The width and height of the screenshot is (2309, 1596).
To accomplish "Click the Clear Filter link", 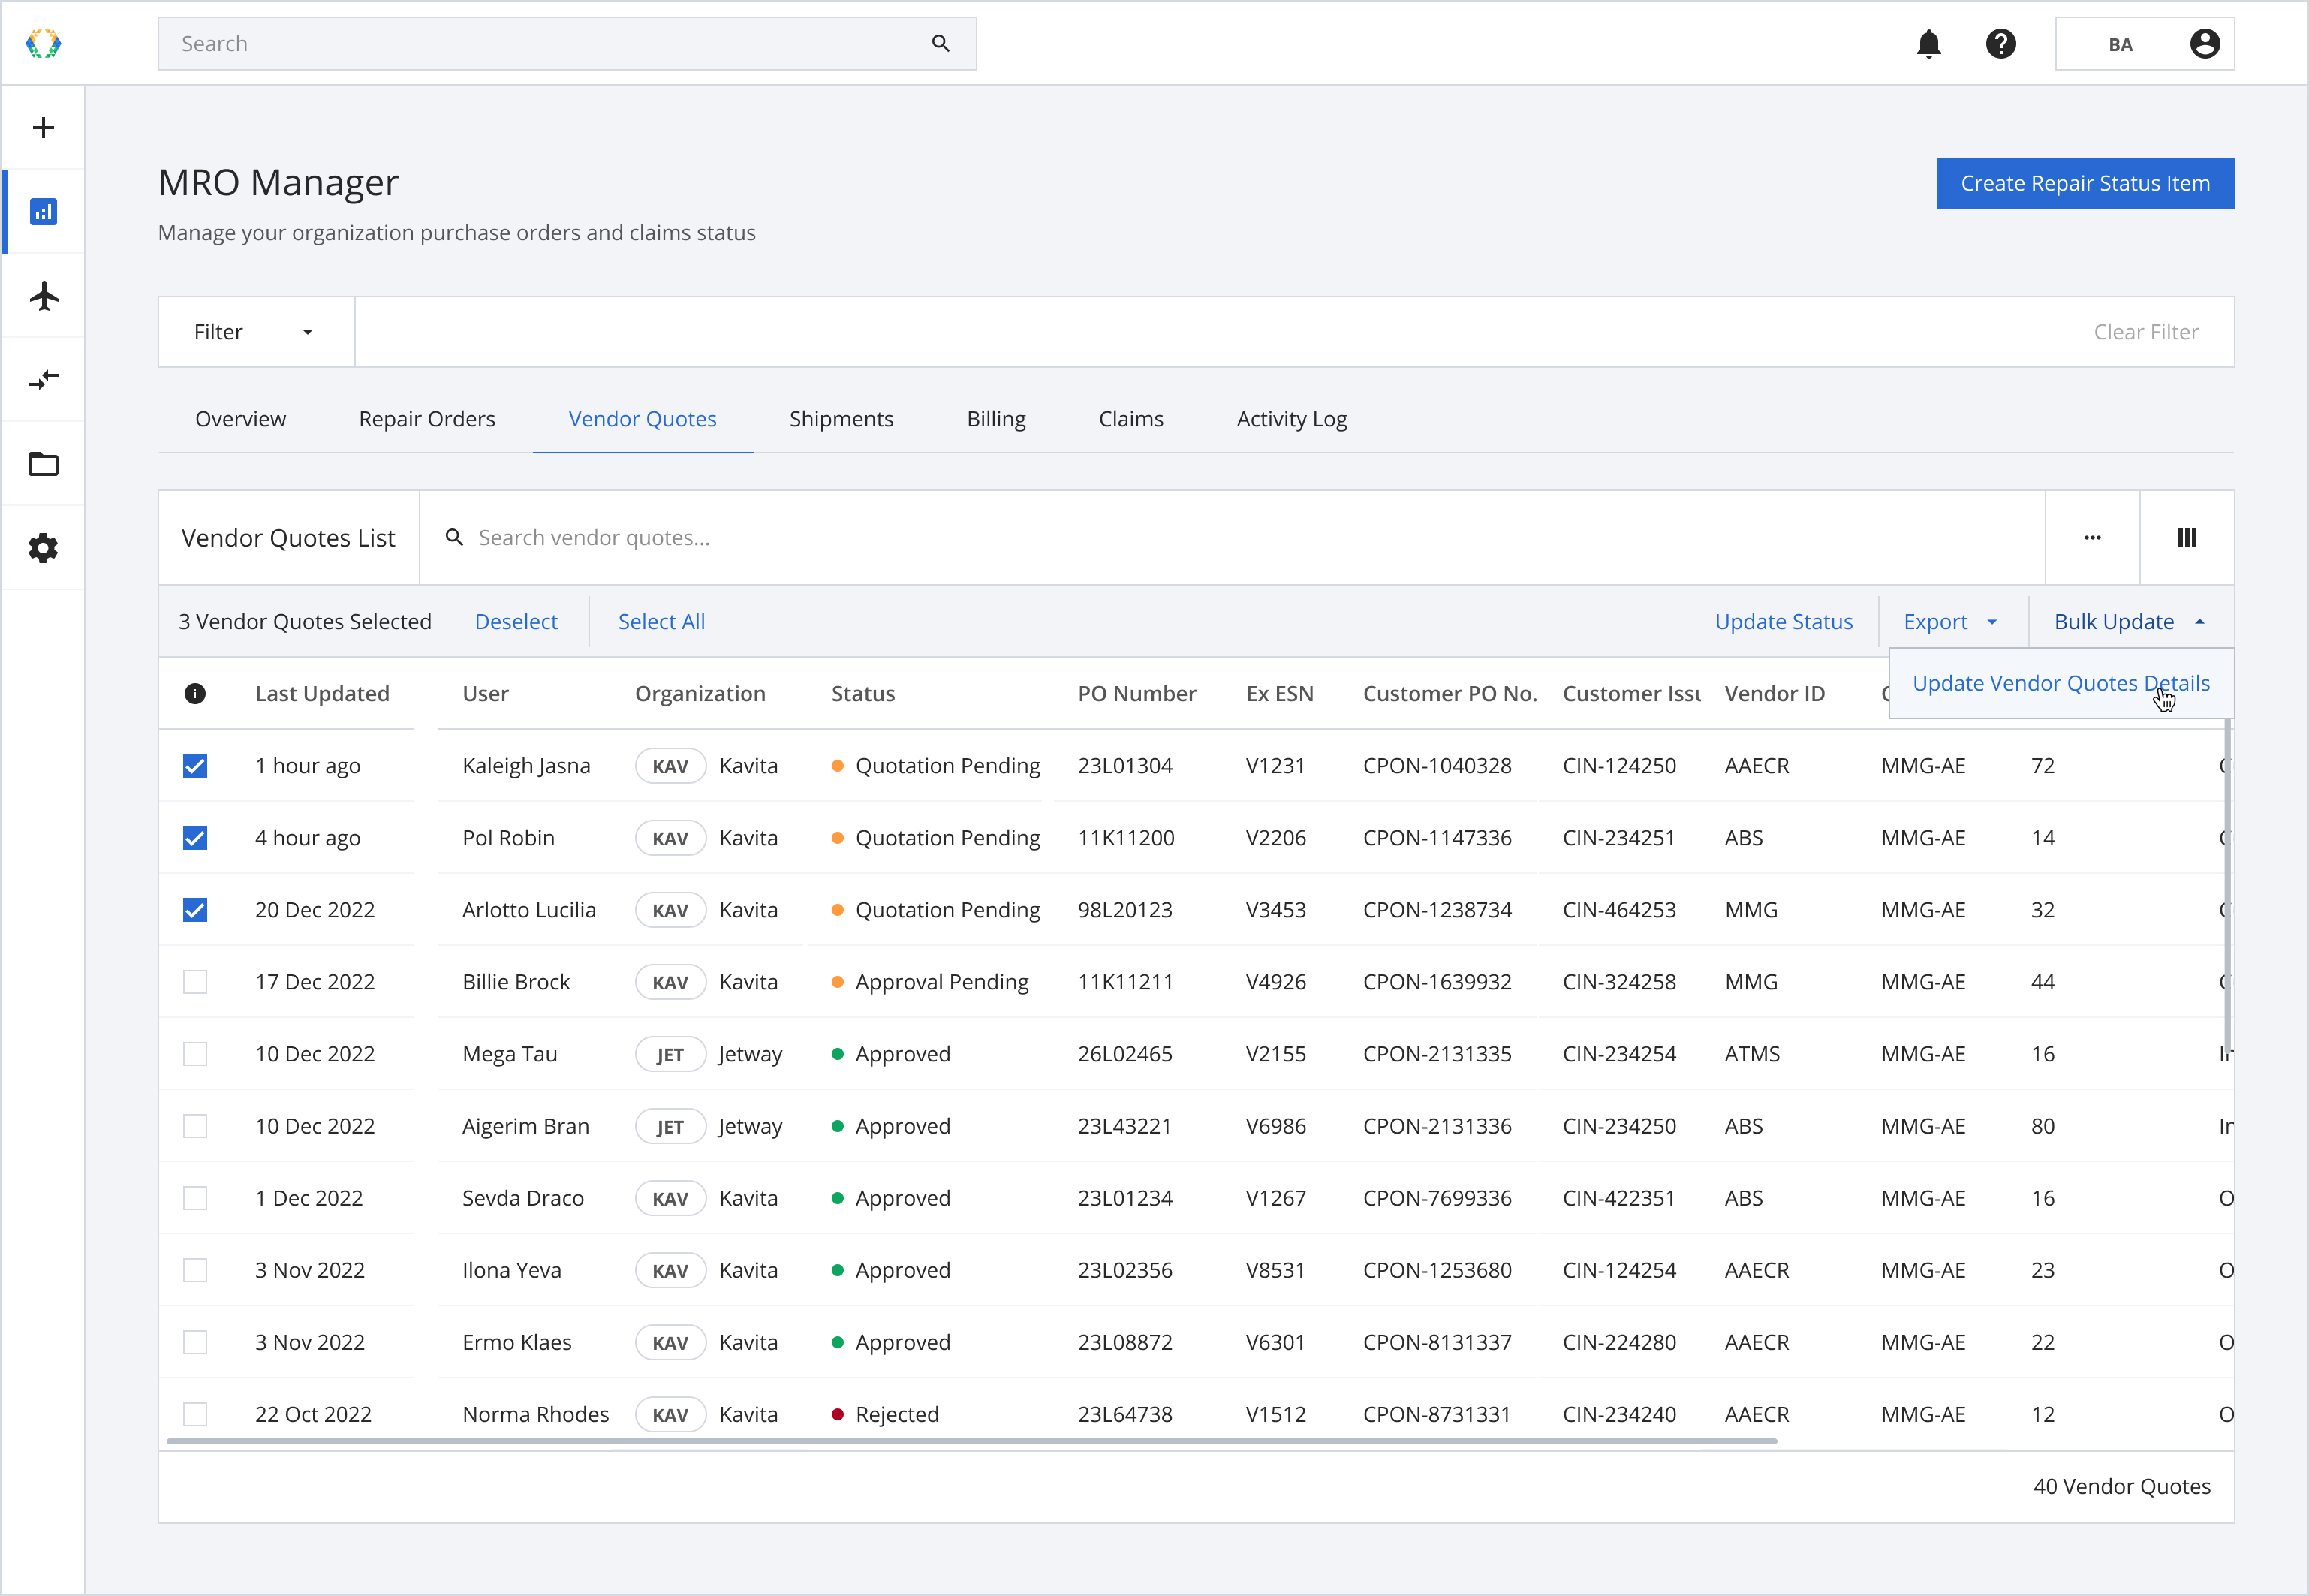I will point(2146,332).
